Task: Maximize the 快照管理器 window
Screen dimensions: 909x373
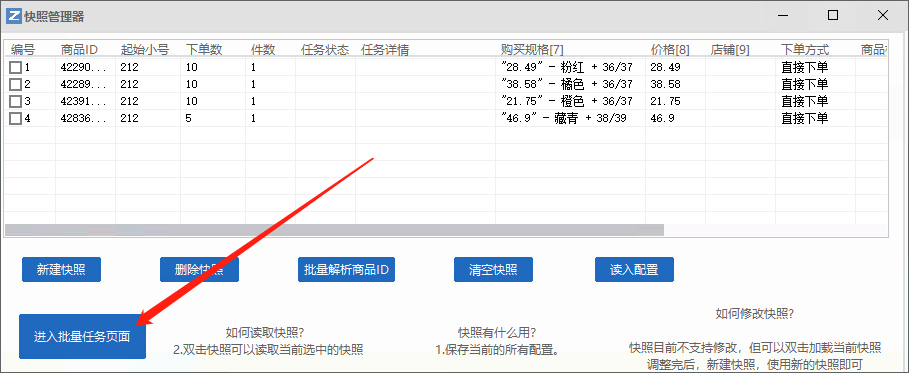Action: [833, 16]
